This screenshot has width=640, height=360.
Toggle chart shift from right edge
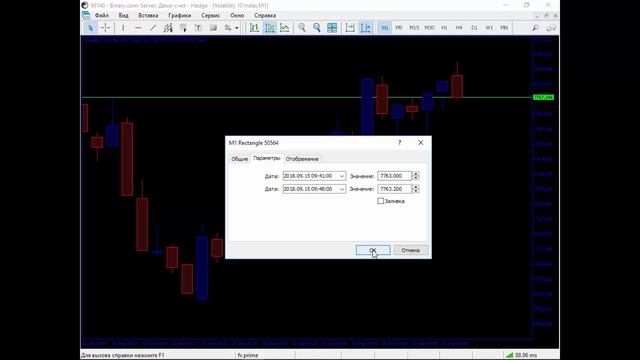(365, 28)
